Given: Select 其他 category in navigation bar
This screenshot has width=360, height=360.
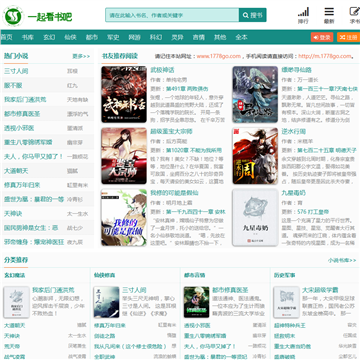Looking at the screenshot, I should click(220, 37).
